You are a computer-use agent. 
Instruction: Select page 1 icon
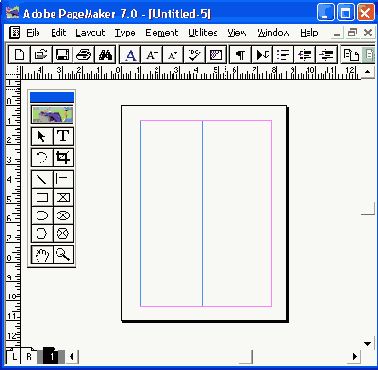point(52,357)
